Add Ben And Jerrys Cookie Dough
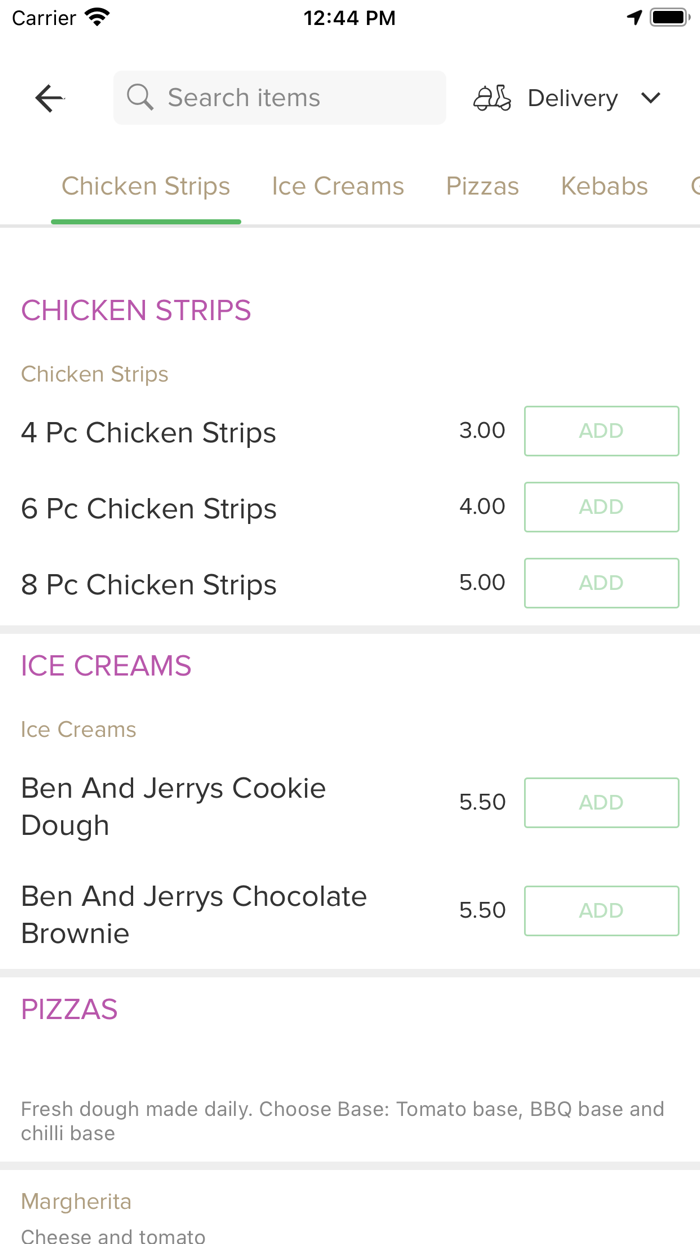Screen dimensions: 700x1244 (x=601, y=803)
